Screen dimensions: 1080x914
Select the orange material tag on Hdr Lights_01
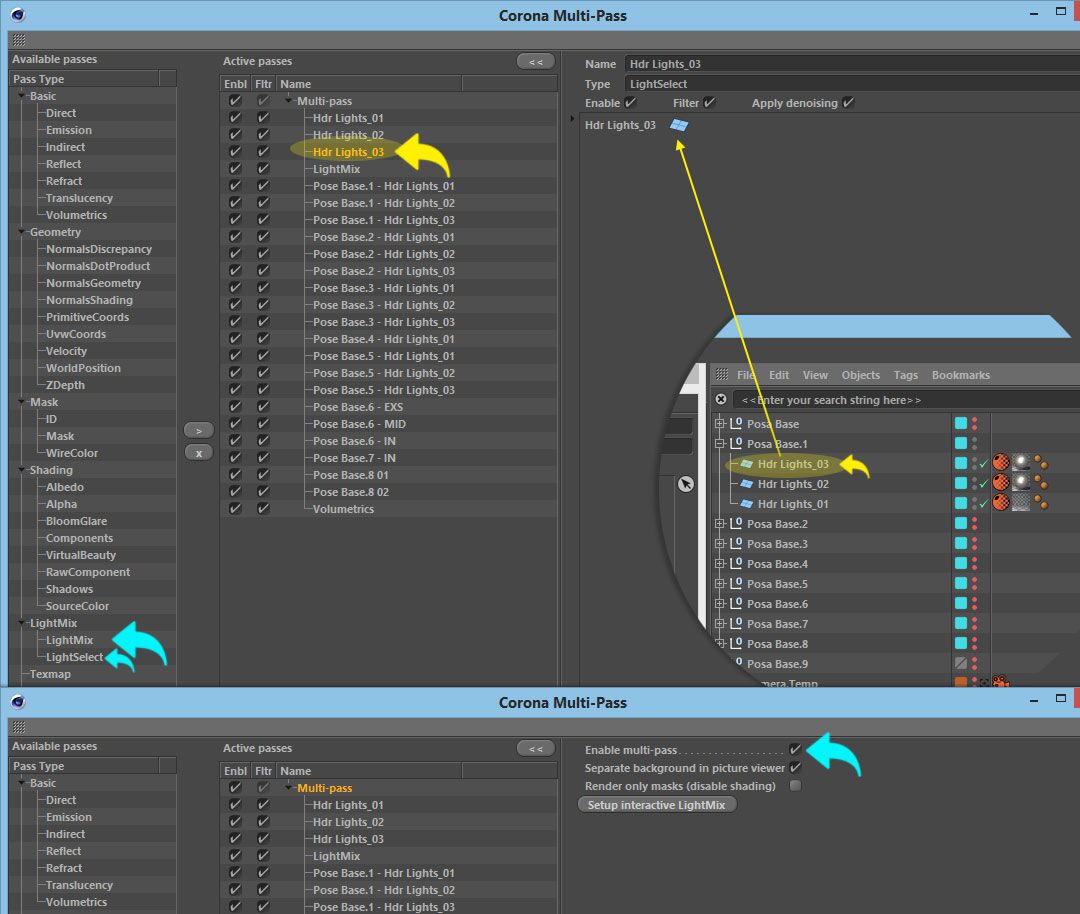(1001, 502)
